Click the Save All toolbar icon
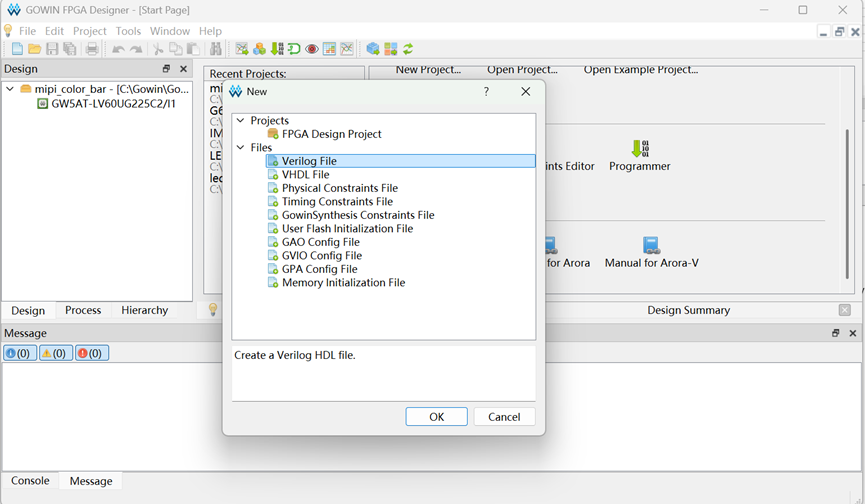The image size is (865, 504). (70, 49)
